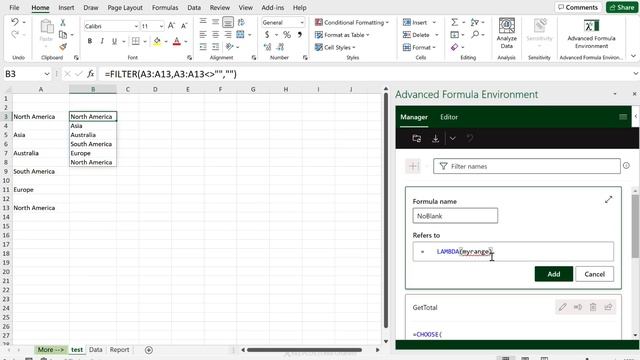Click the Add formula button
Screen dimensions: 640x360
553,274
